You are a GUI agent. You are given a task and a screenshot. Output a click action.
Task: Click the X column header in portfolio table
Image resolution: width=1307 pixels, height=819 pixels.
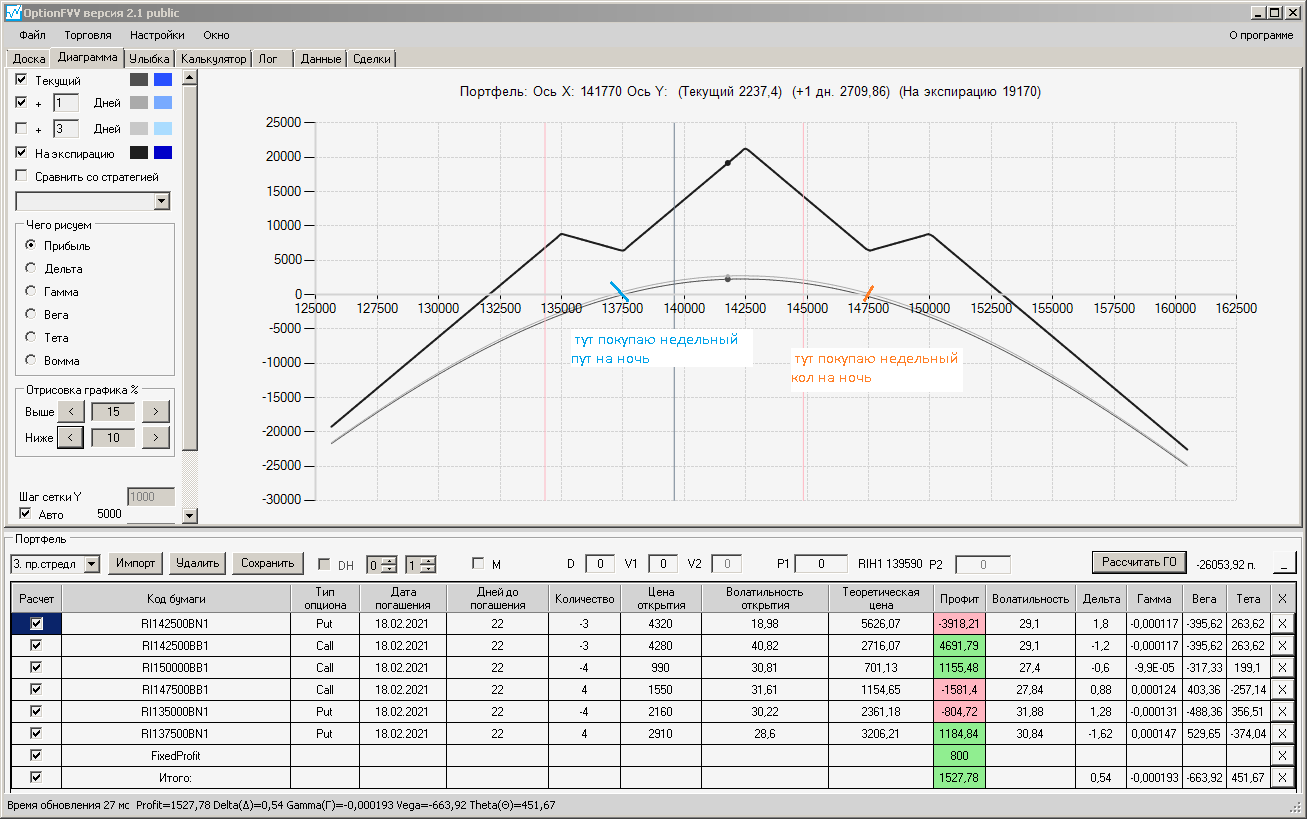point(1282,598)
